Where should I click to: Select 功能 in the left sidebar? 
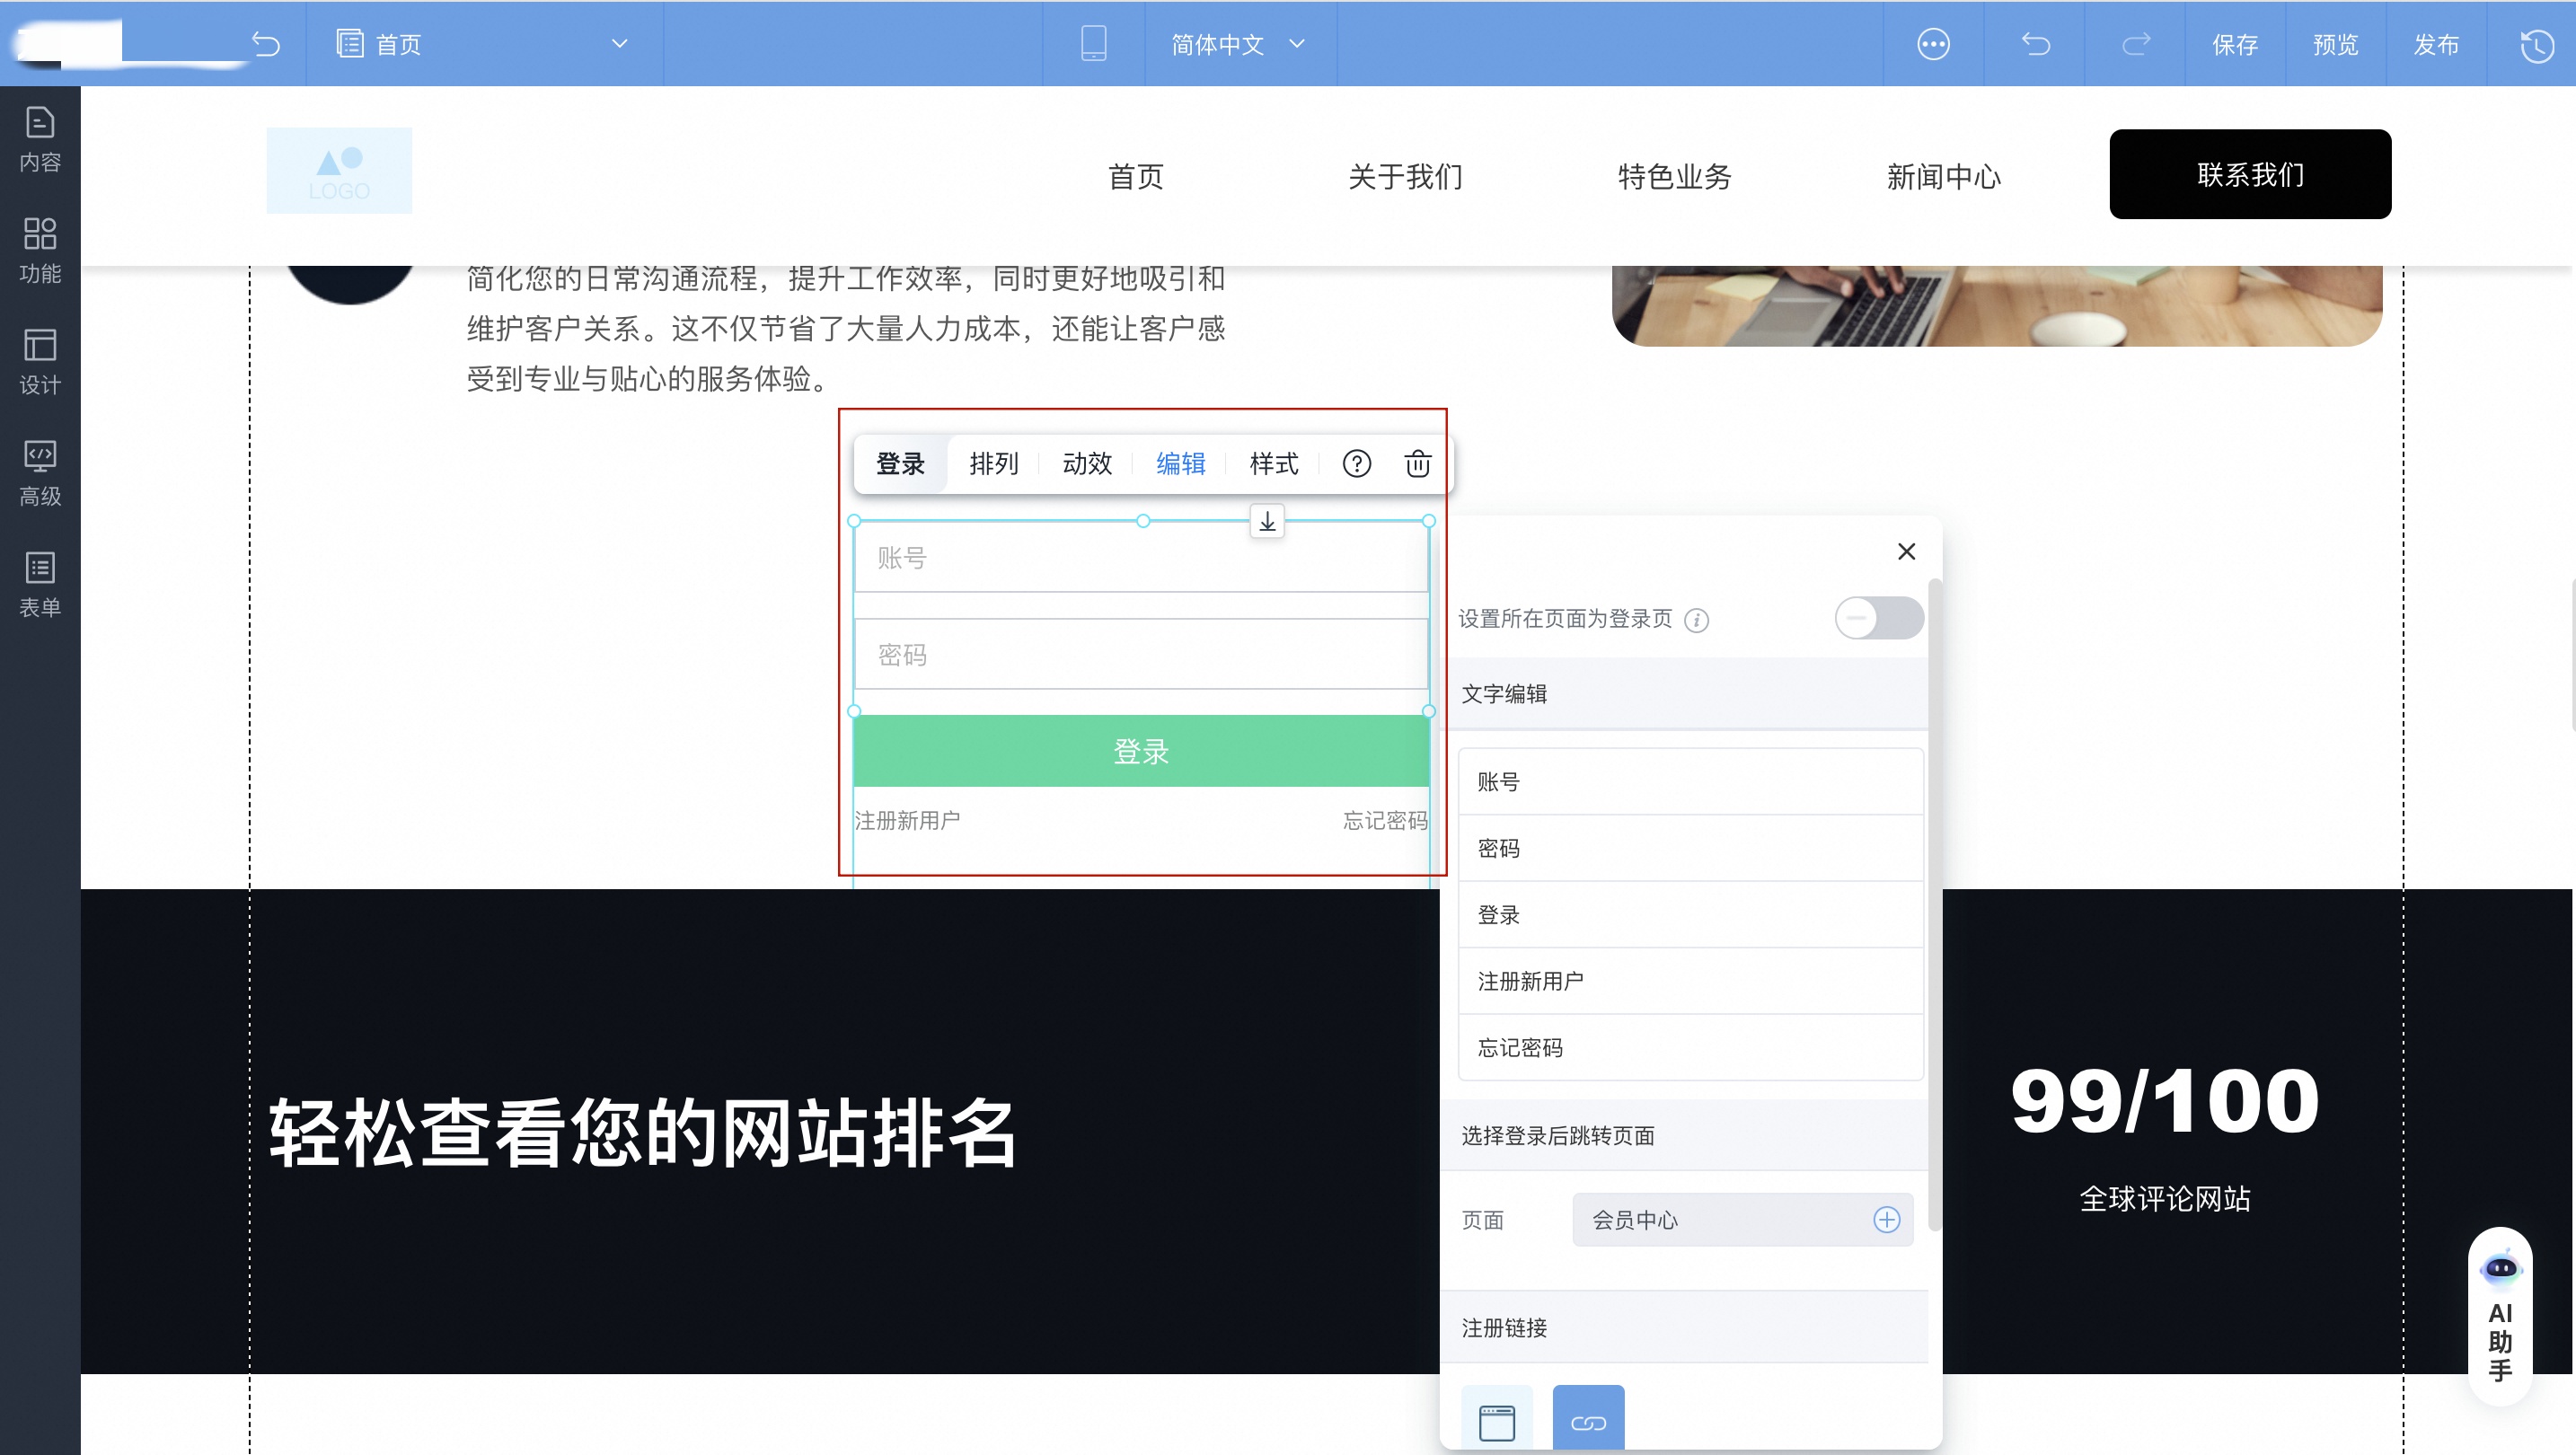point(40,250)
